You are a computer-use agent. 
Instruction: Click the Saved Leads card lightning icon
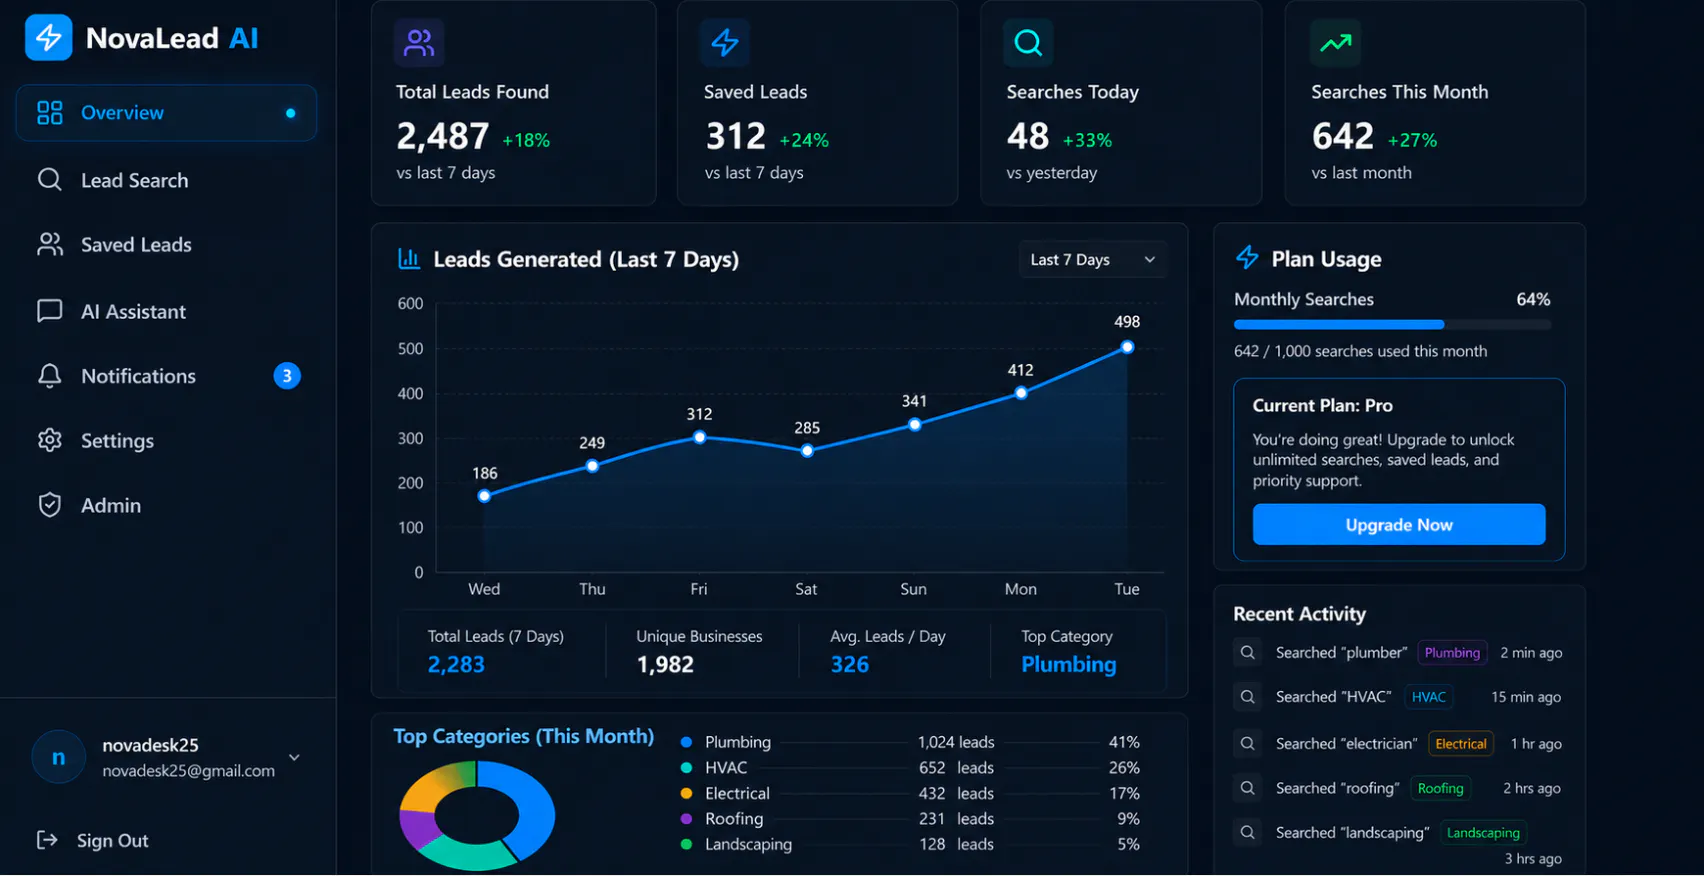(x=725, y=43)
